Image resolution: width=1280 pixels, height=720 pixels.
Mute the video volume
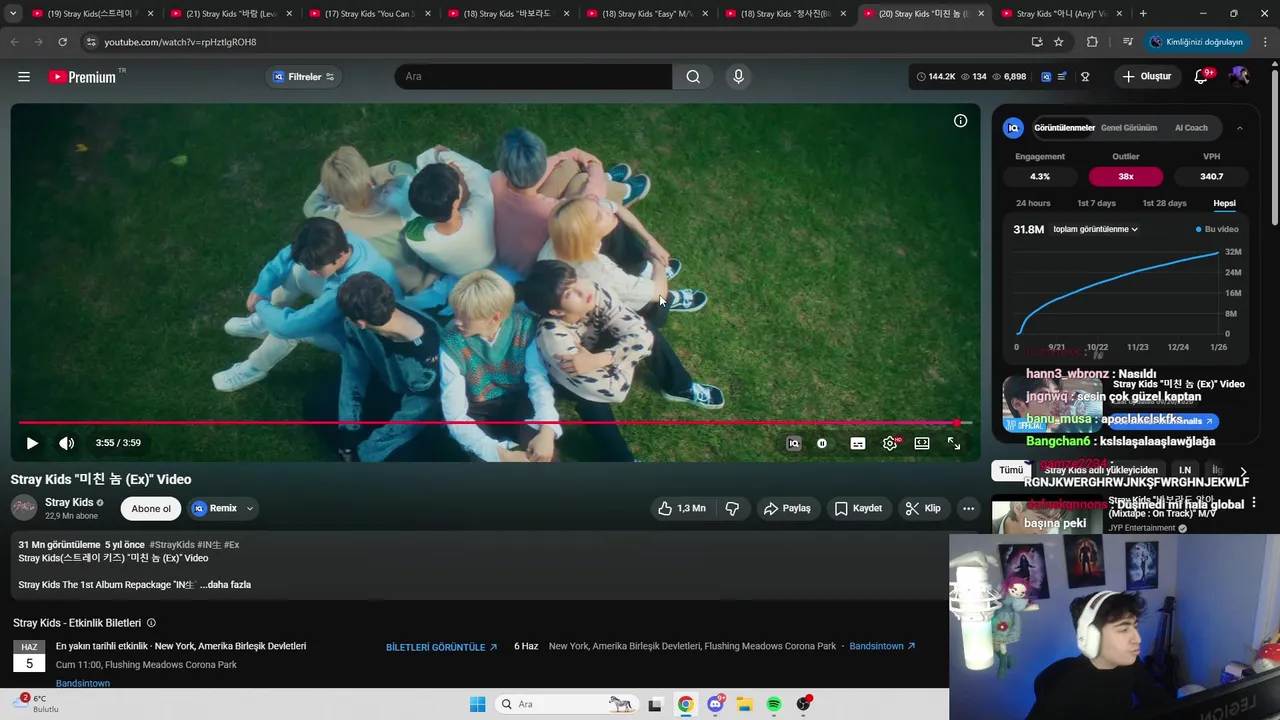pyautogui.click(x=66, y=443)
